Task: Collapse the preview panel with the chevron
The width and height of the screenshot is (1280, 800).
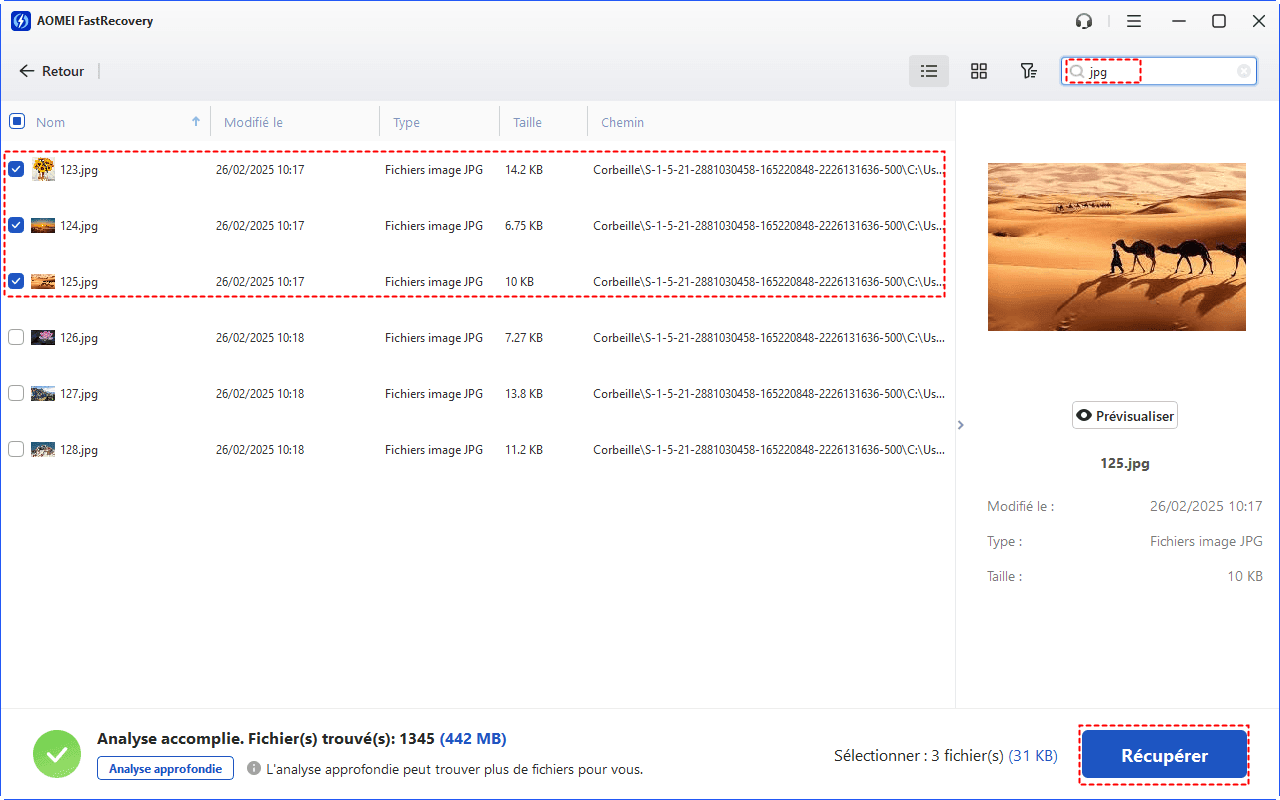Action: pyautogui.click(x=960, y=425)
